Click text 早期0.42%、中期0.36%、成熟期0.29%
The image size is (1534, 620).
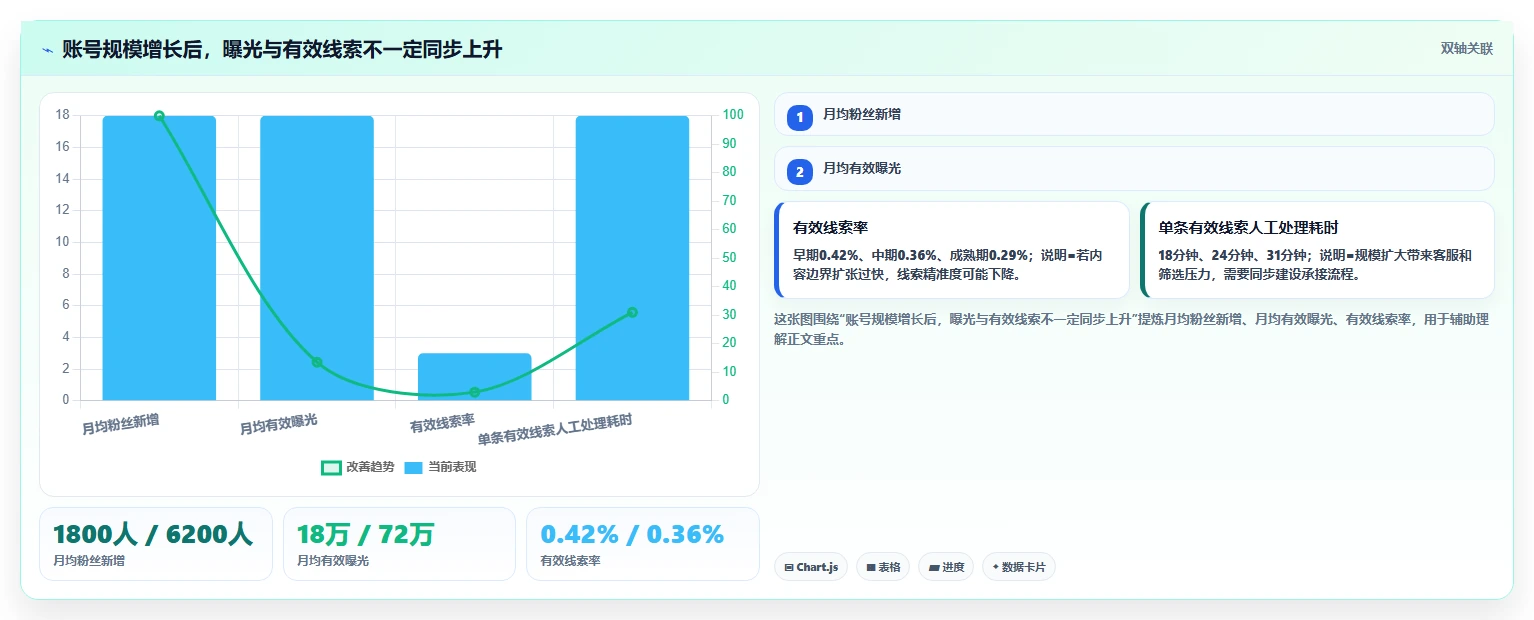click(910, 255)
